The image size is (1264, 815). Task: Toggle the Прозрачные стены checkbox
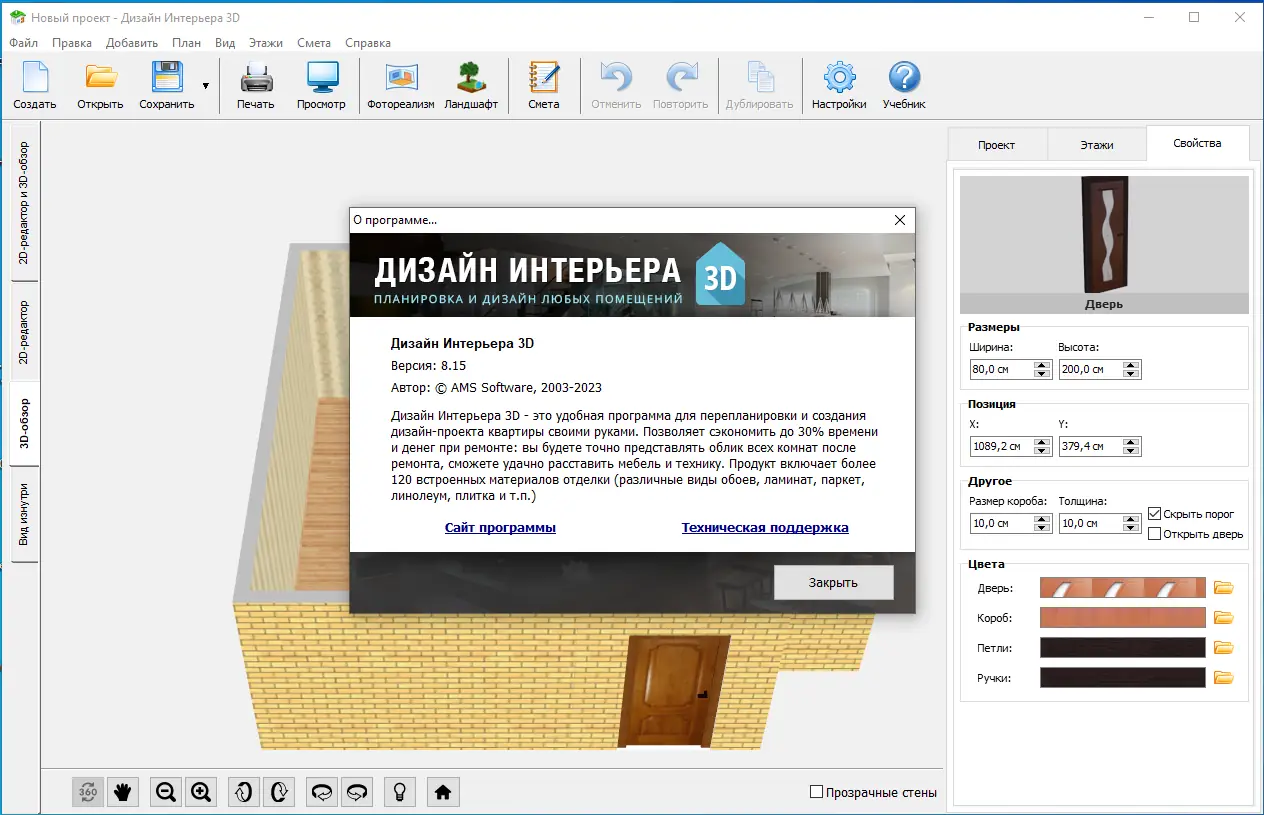coord(816,792)
